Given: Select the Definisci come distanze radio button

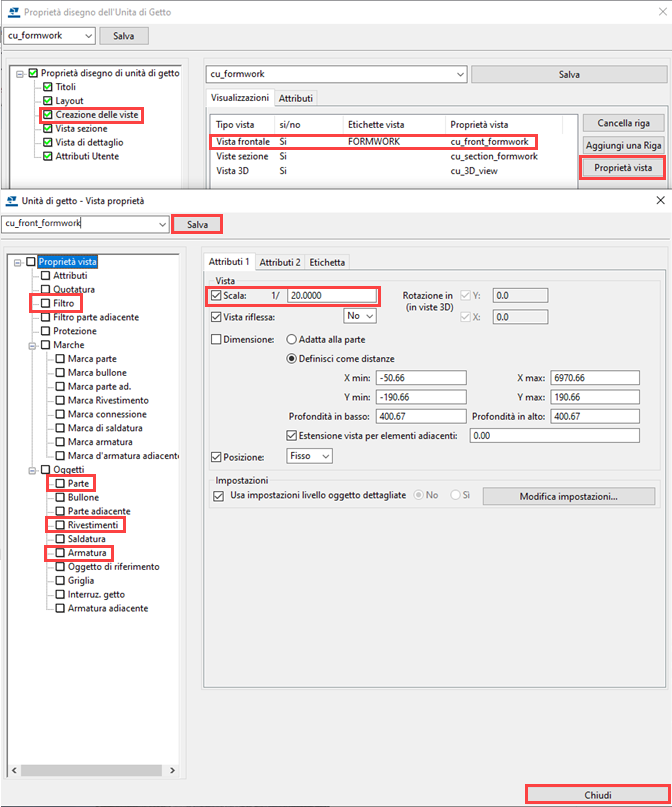Looking at the screenshot, I should click(291, 359).
